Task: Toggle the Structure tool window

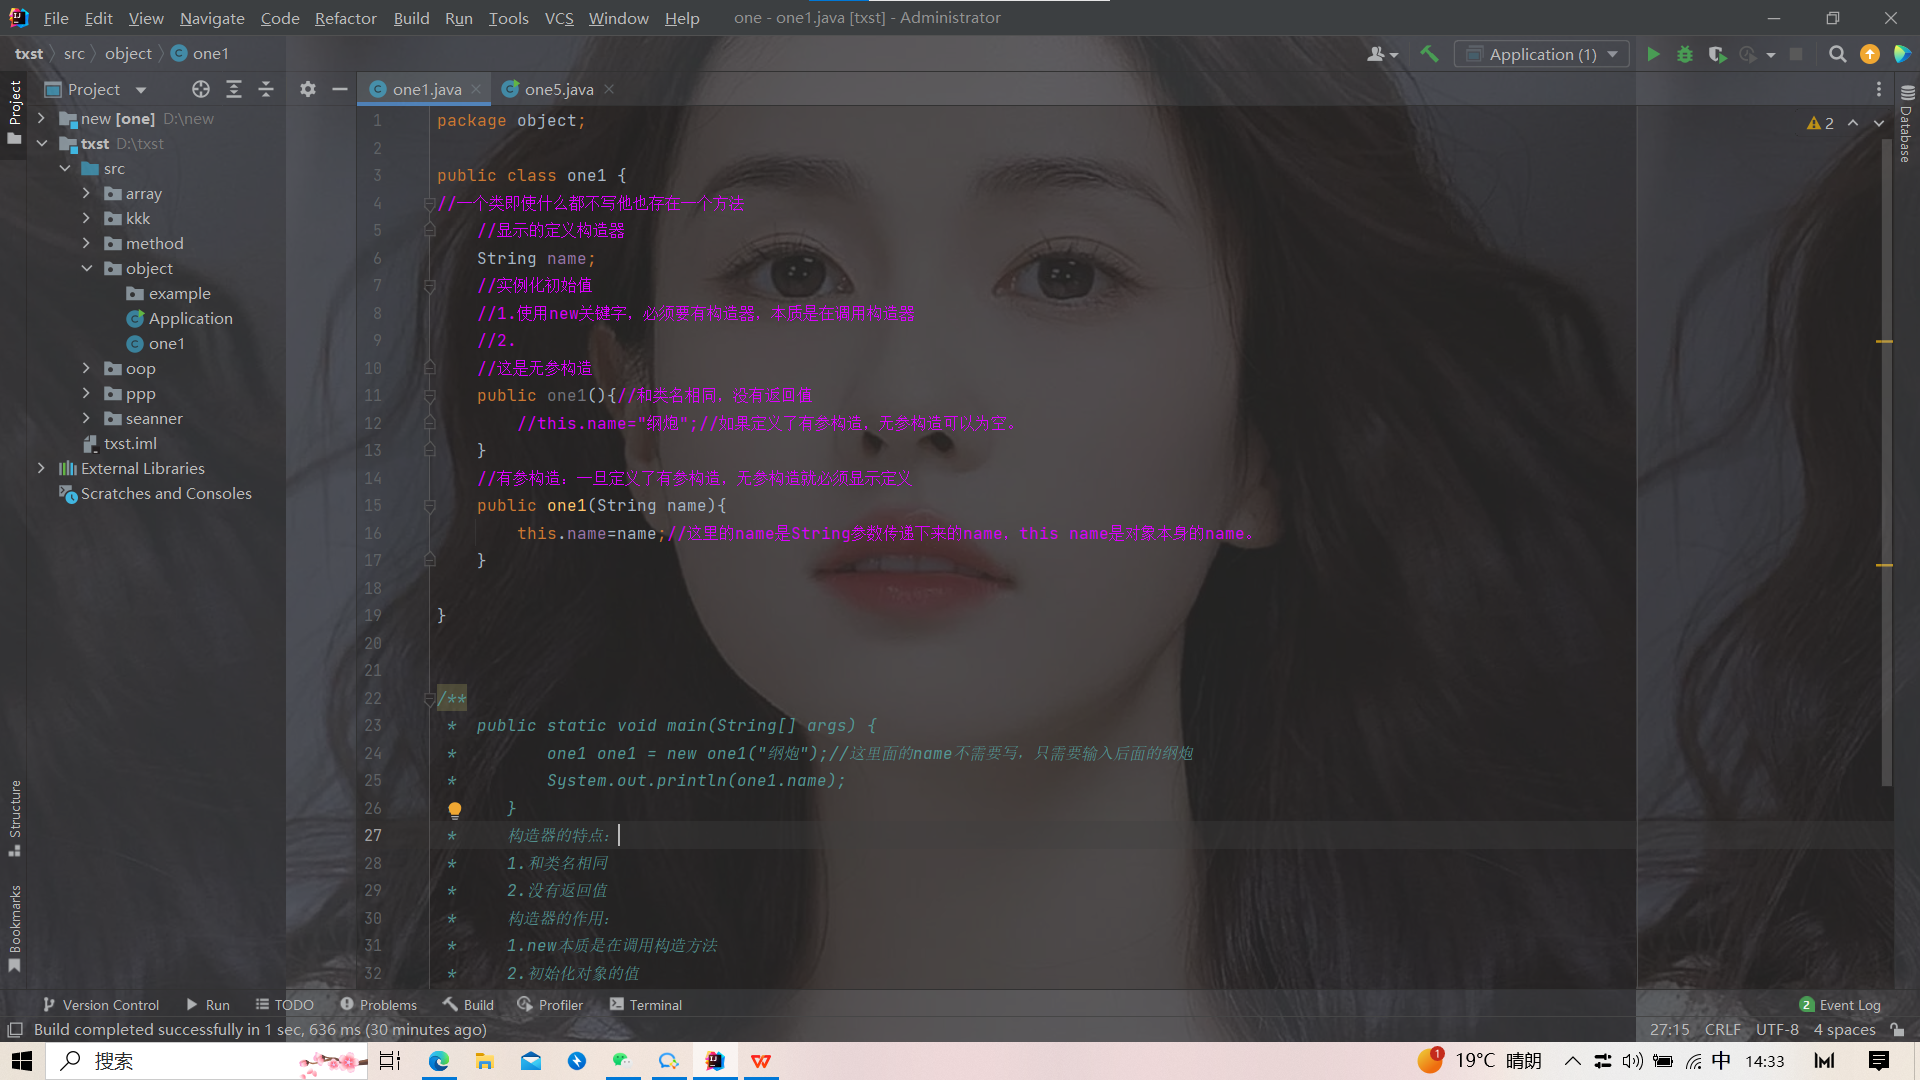Action: 15,816
